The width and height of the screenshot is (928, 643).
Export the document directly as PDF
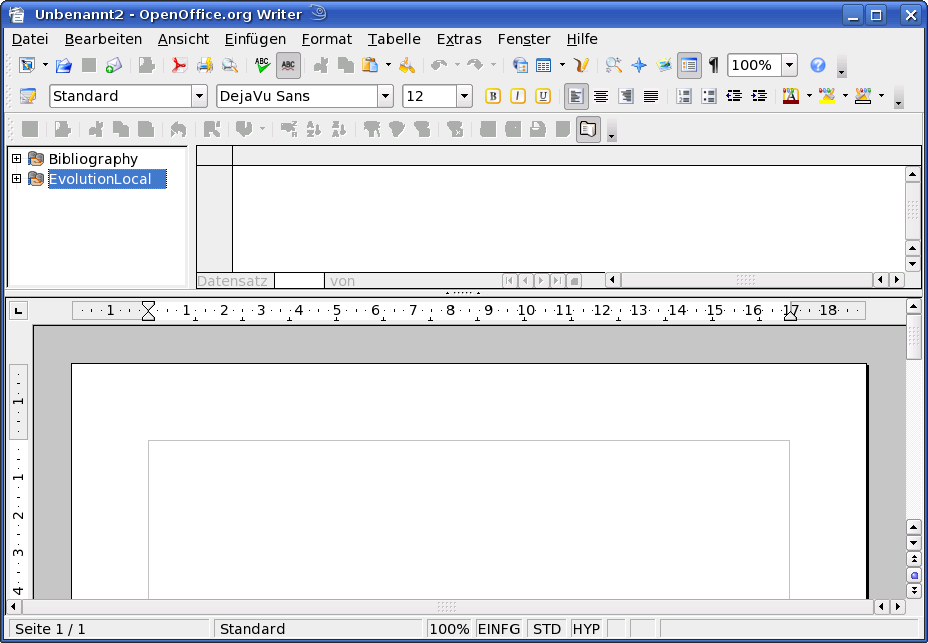(x=180, y=63)
